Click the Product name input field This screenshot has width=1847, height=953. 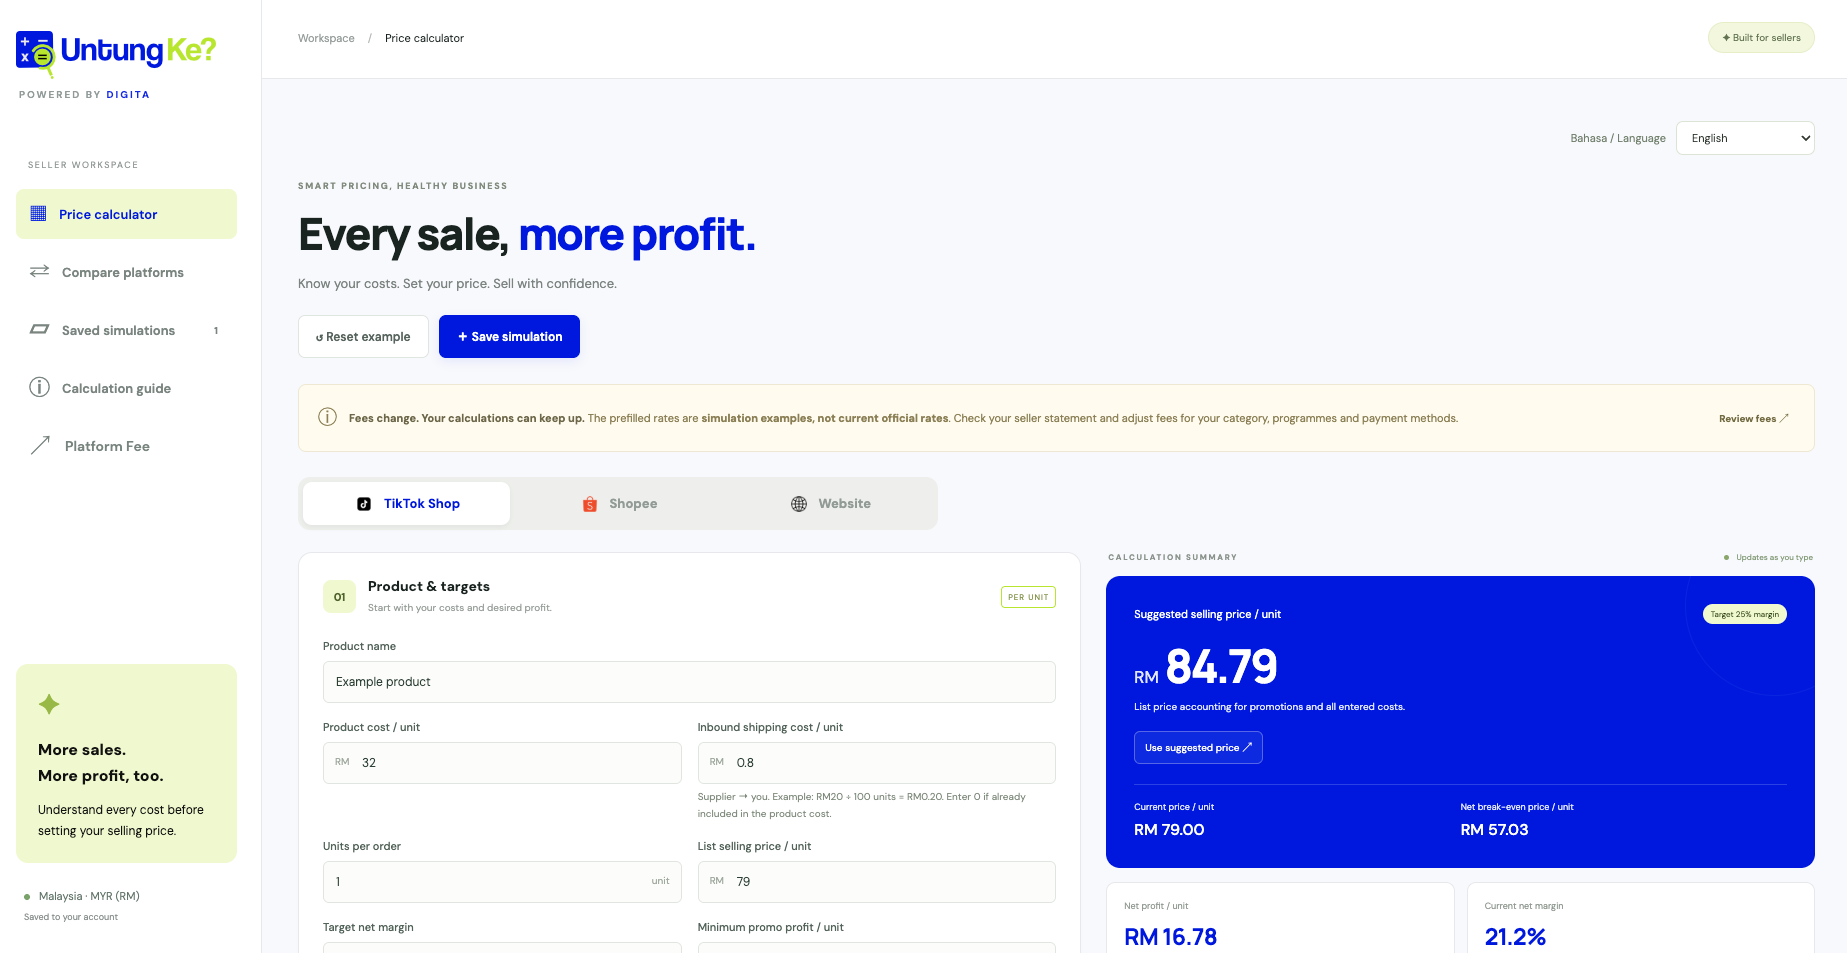689,682
